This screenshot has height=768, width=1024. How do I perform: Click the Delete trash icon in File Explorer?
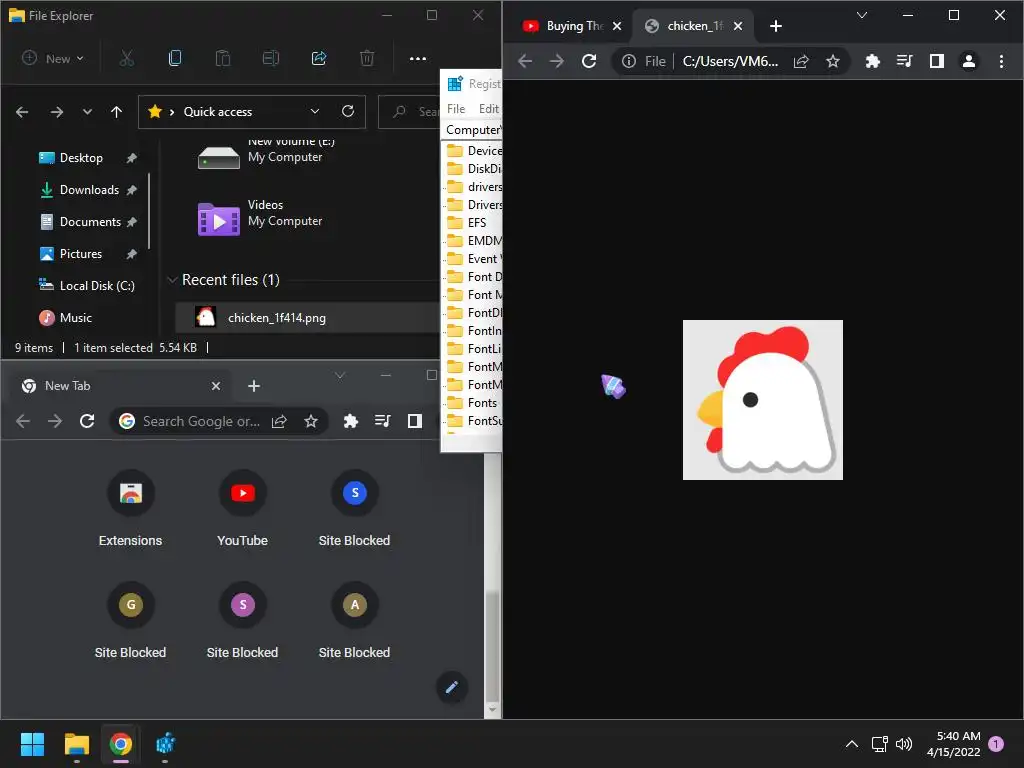pyautogui.click(x=367, y=58)
